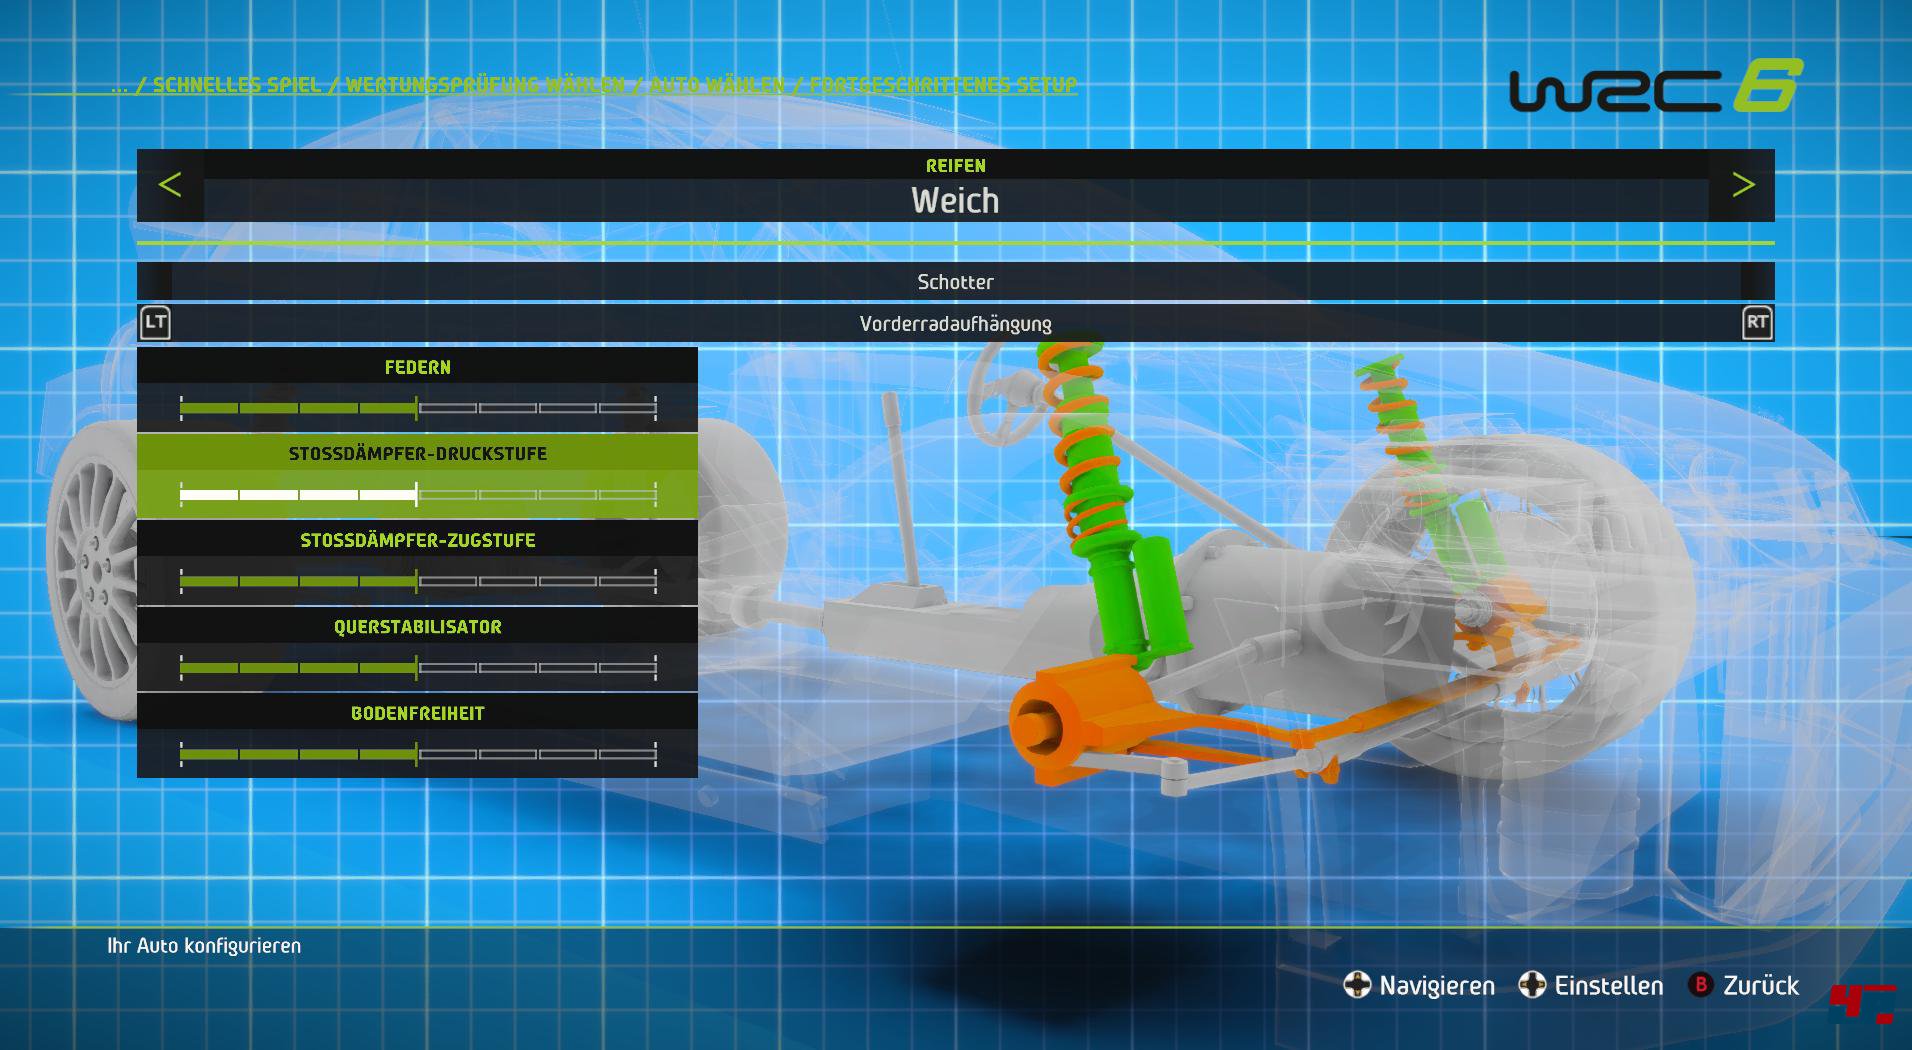Click the WRC 6 logo
The width and height of the screenshot is (1912, 1050).
[1655, 87]
